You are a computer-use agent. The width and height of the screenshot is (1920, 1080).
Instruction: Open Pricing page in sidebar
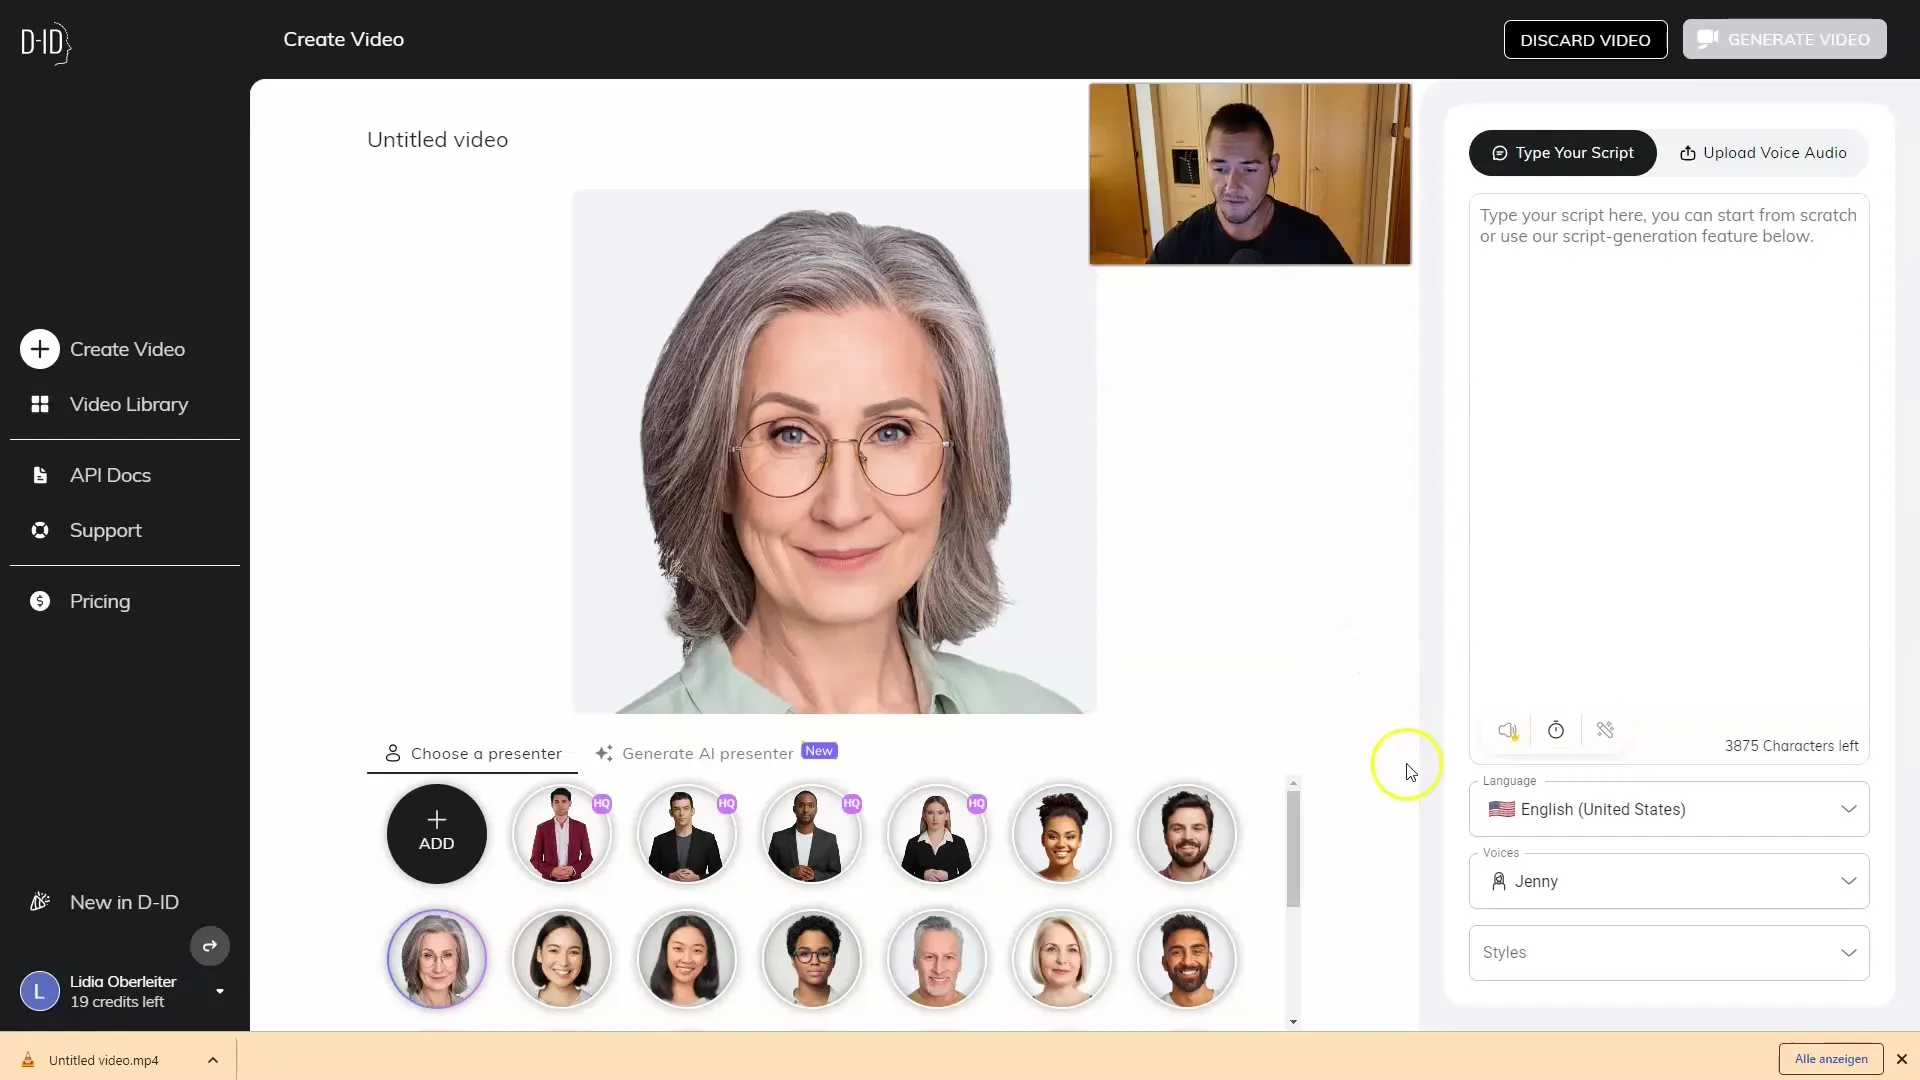tap(100, 601)
